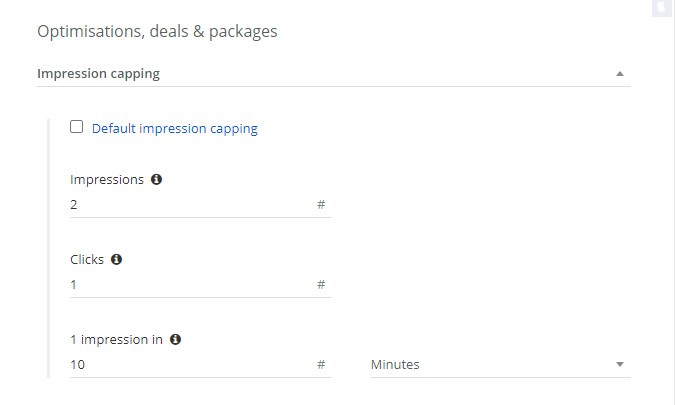Click the Impressions field label
675x405 pixels.
click(107, 179)
